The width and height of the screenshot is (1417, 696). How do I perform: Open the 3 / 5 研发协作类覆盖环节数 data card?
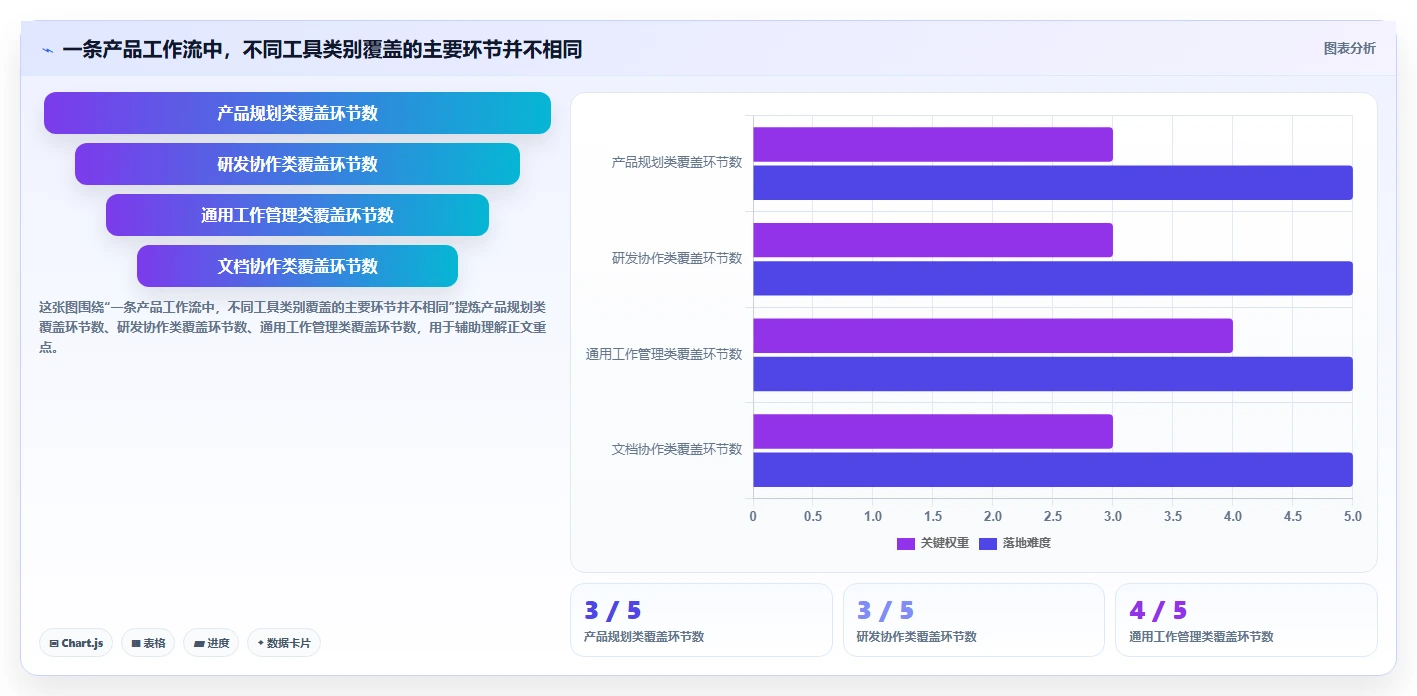tap(974, 620)
